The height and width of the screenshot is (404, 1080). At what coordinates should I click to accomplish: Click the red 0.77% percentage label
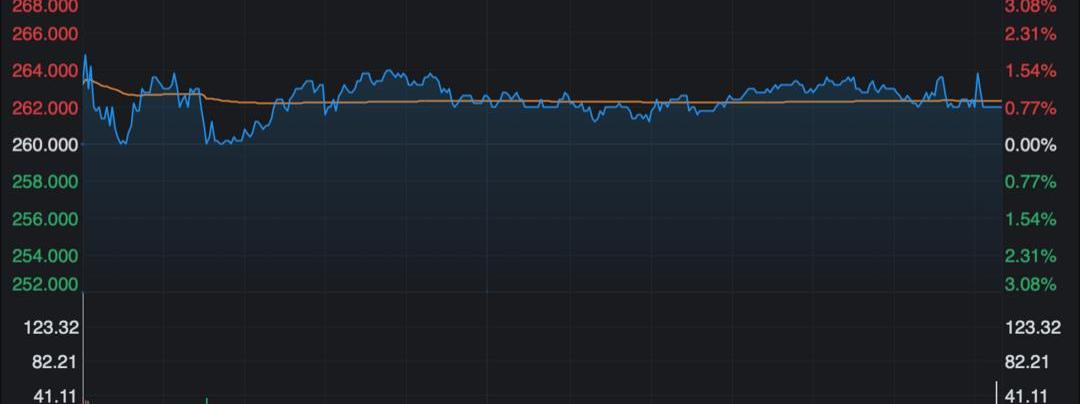tap(1031, 108)
